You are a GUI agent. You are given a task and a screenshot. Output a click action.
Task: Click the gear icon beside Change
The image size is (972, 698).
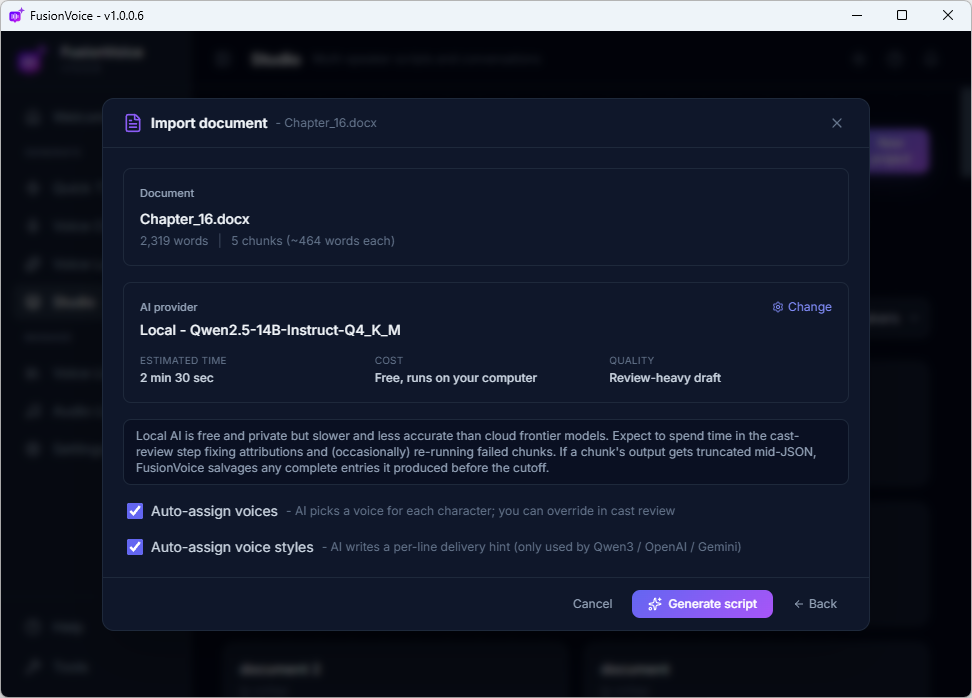777,307
